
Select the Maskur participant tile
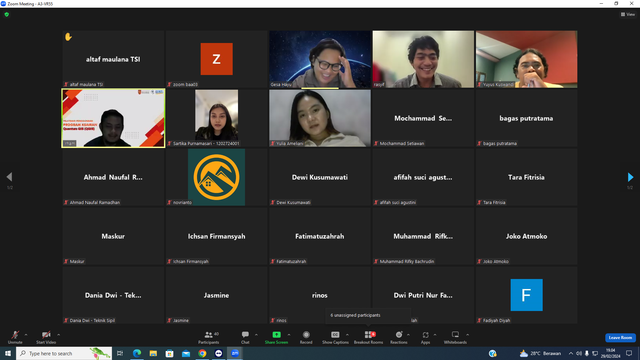click(x=113, y=236)
